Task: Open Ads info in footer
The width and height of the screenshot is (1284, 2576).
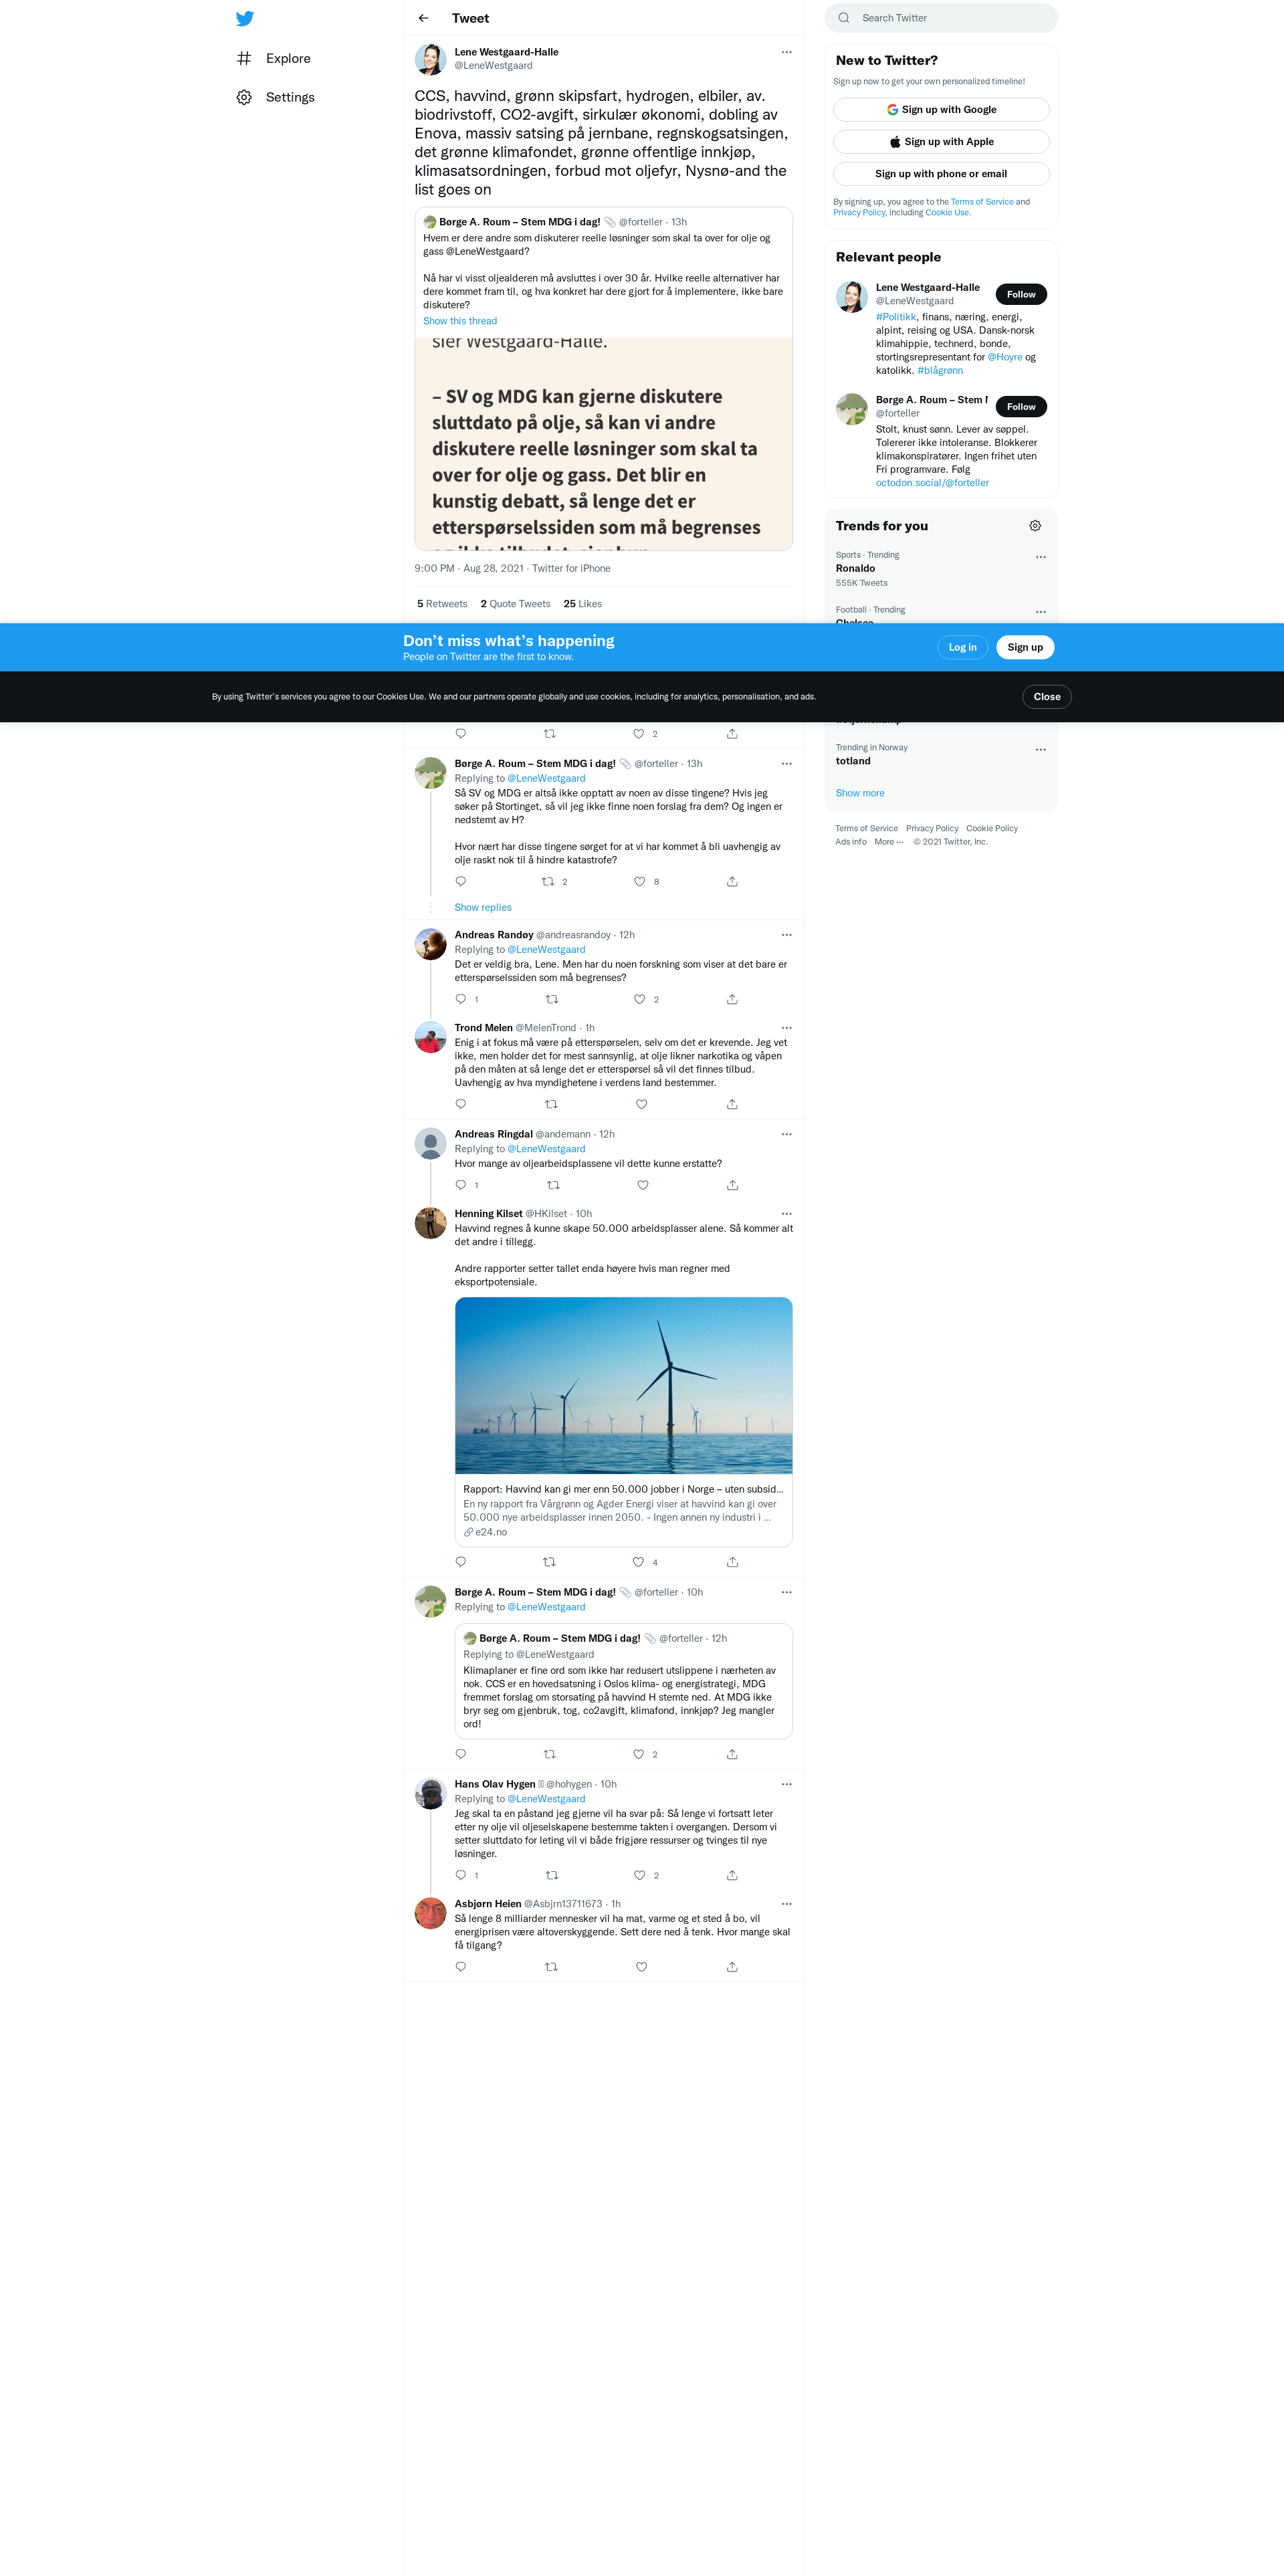Action: click(851, 842)
